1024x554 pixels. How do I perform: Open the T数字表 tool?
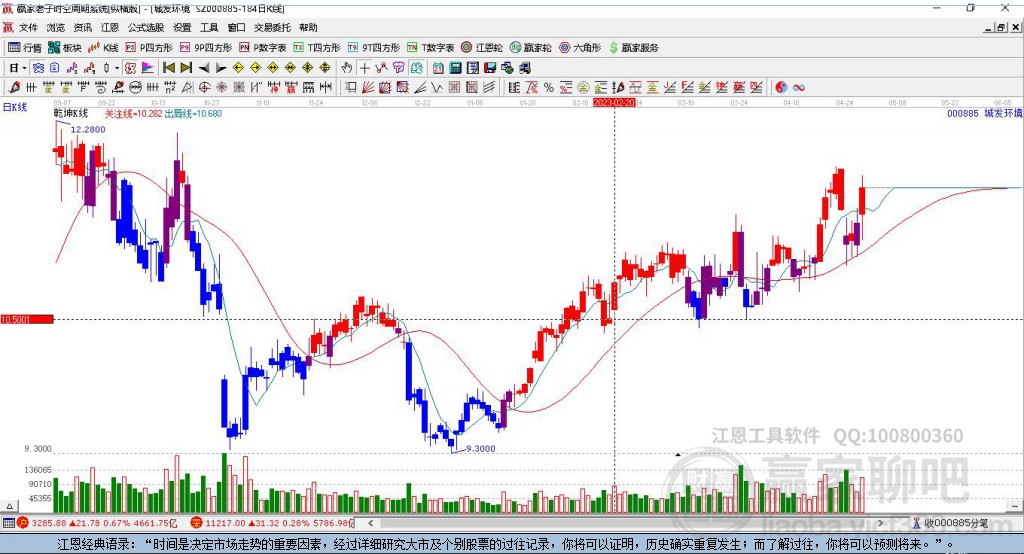(x=430, y=48)
